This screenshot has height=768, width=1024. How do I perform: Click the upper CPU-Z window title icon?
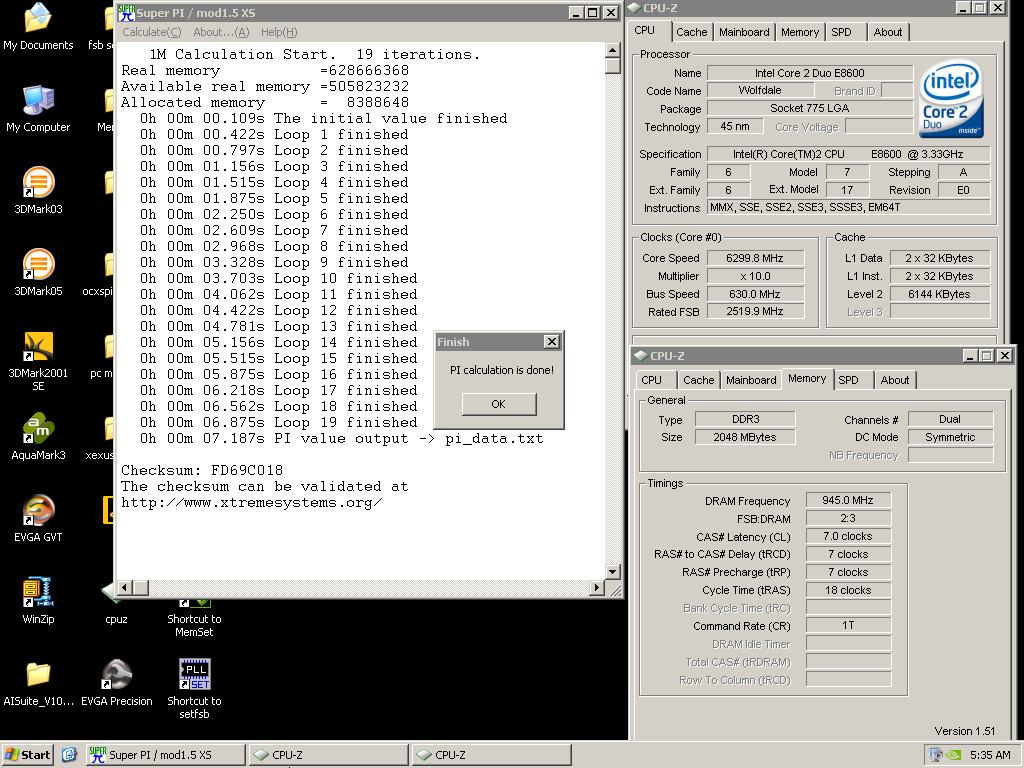pyautogui.click(x=635, y=8)
